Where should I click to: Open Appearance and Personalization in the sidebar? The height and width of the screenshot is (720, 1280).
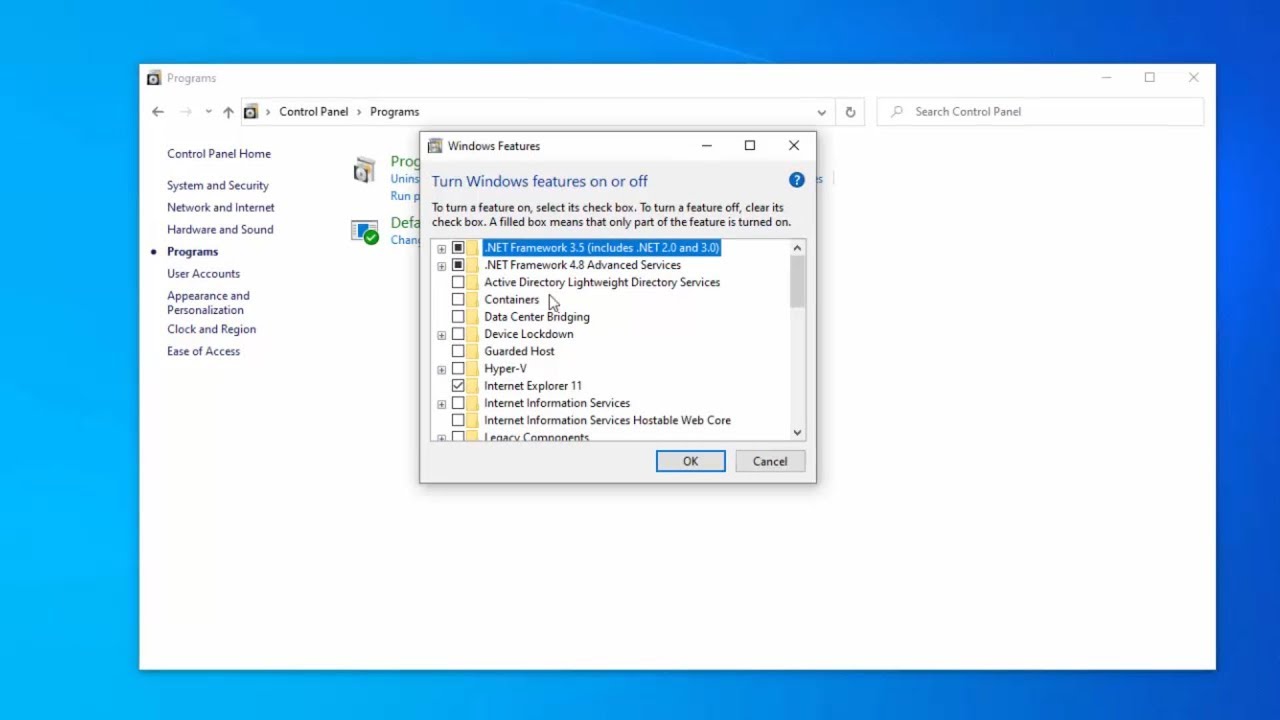click(x=208, y=303)
